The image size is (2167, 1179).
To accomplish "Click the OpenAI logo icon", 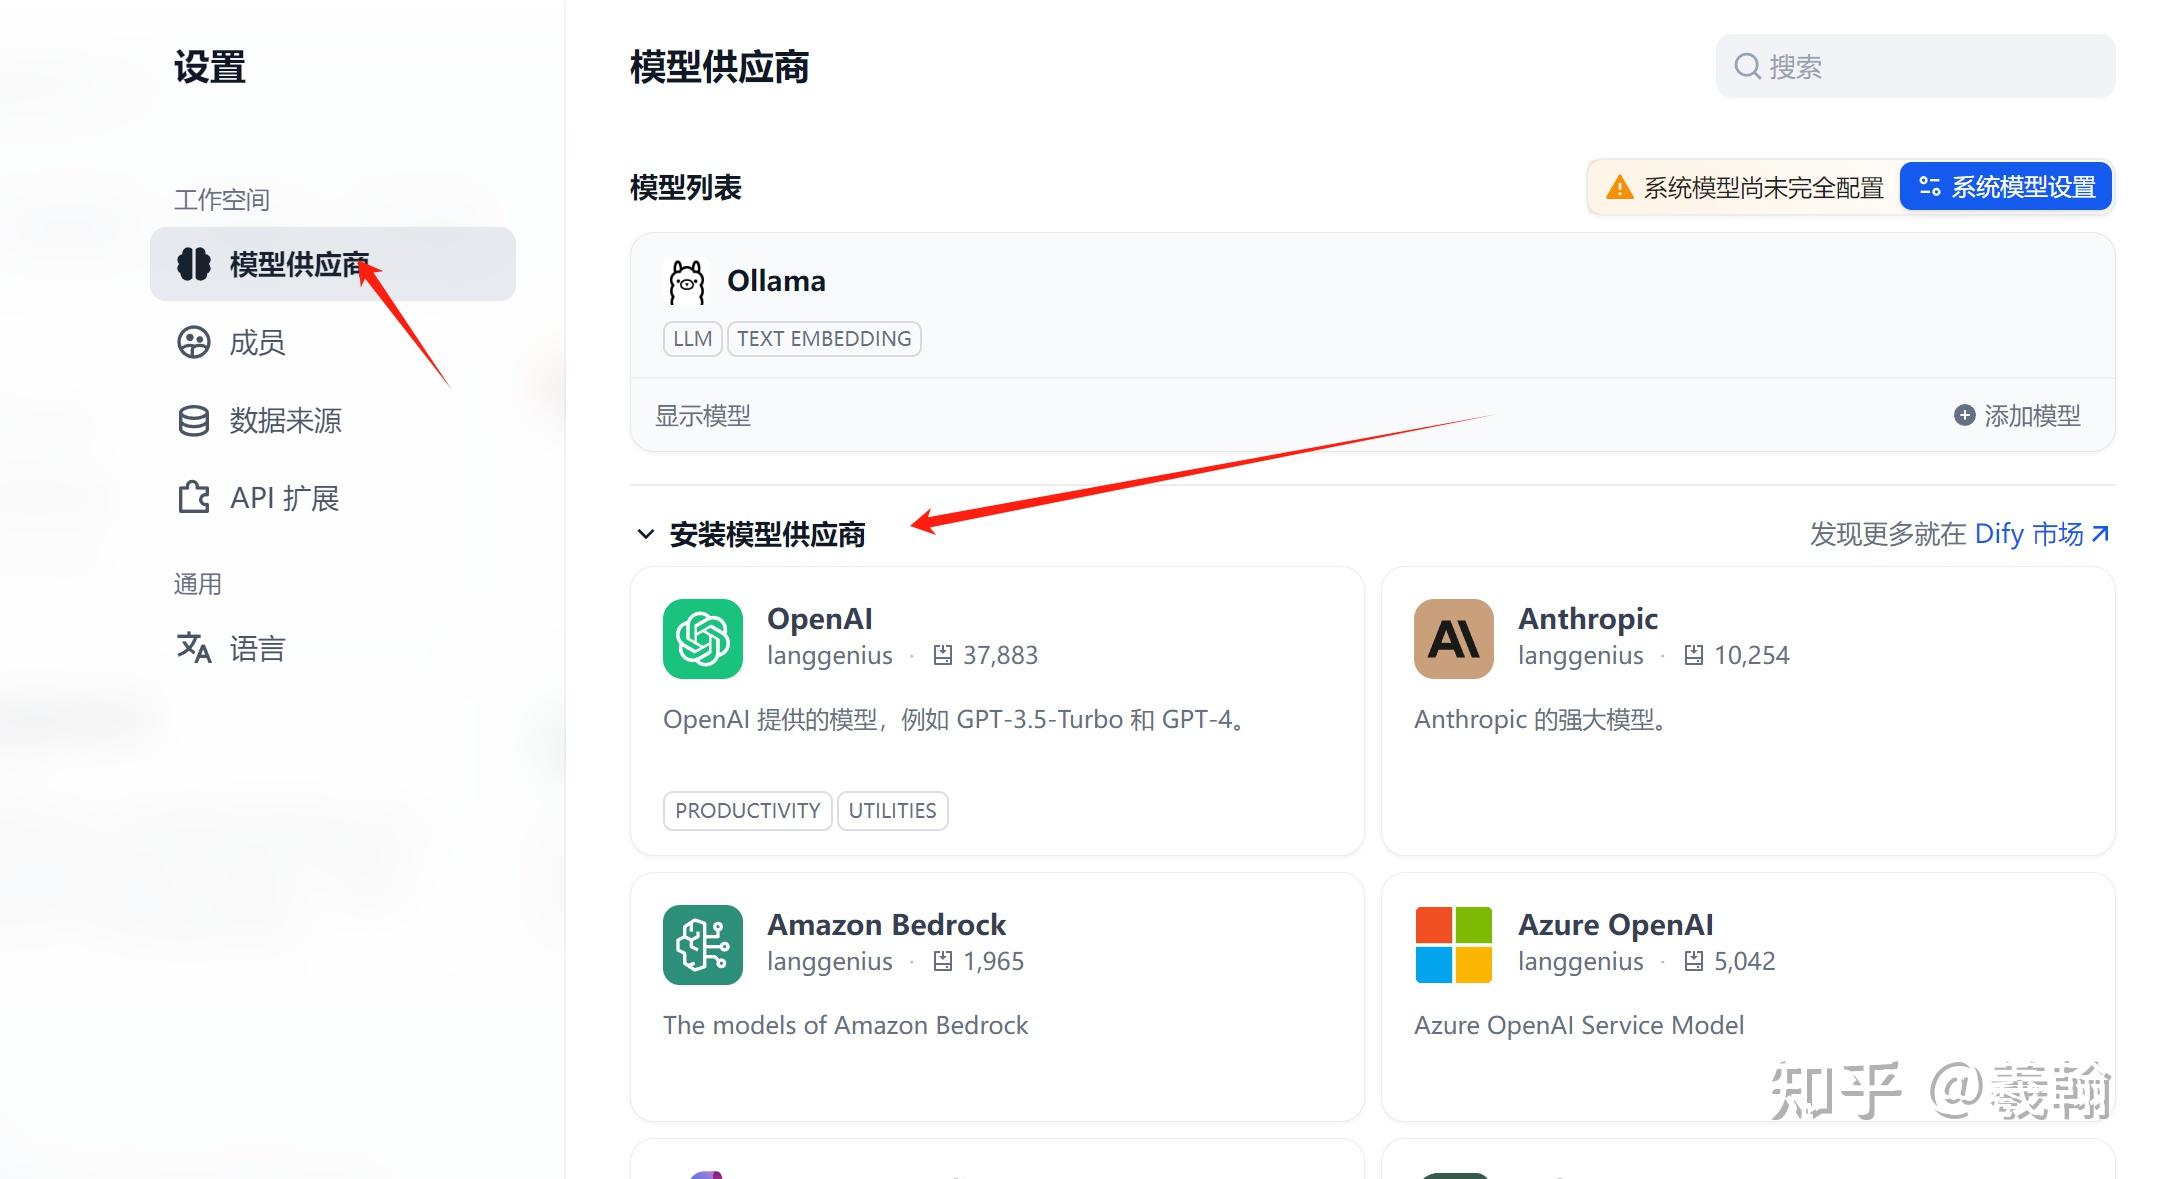I will coord(703,639).
